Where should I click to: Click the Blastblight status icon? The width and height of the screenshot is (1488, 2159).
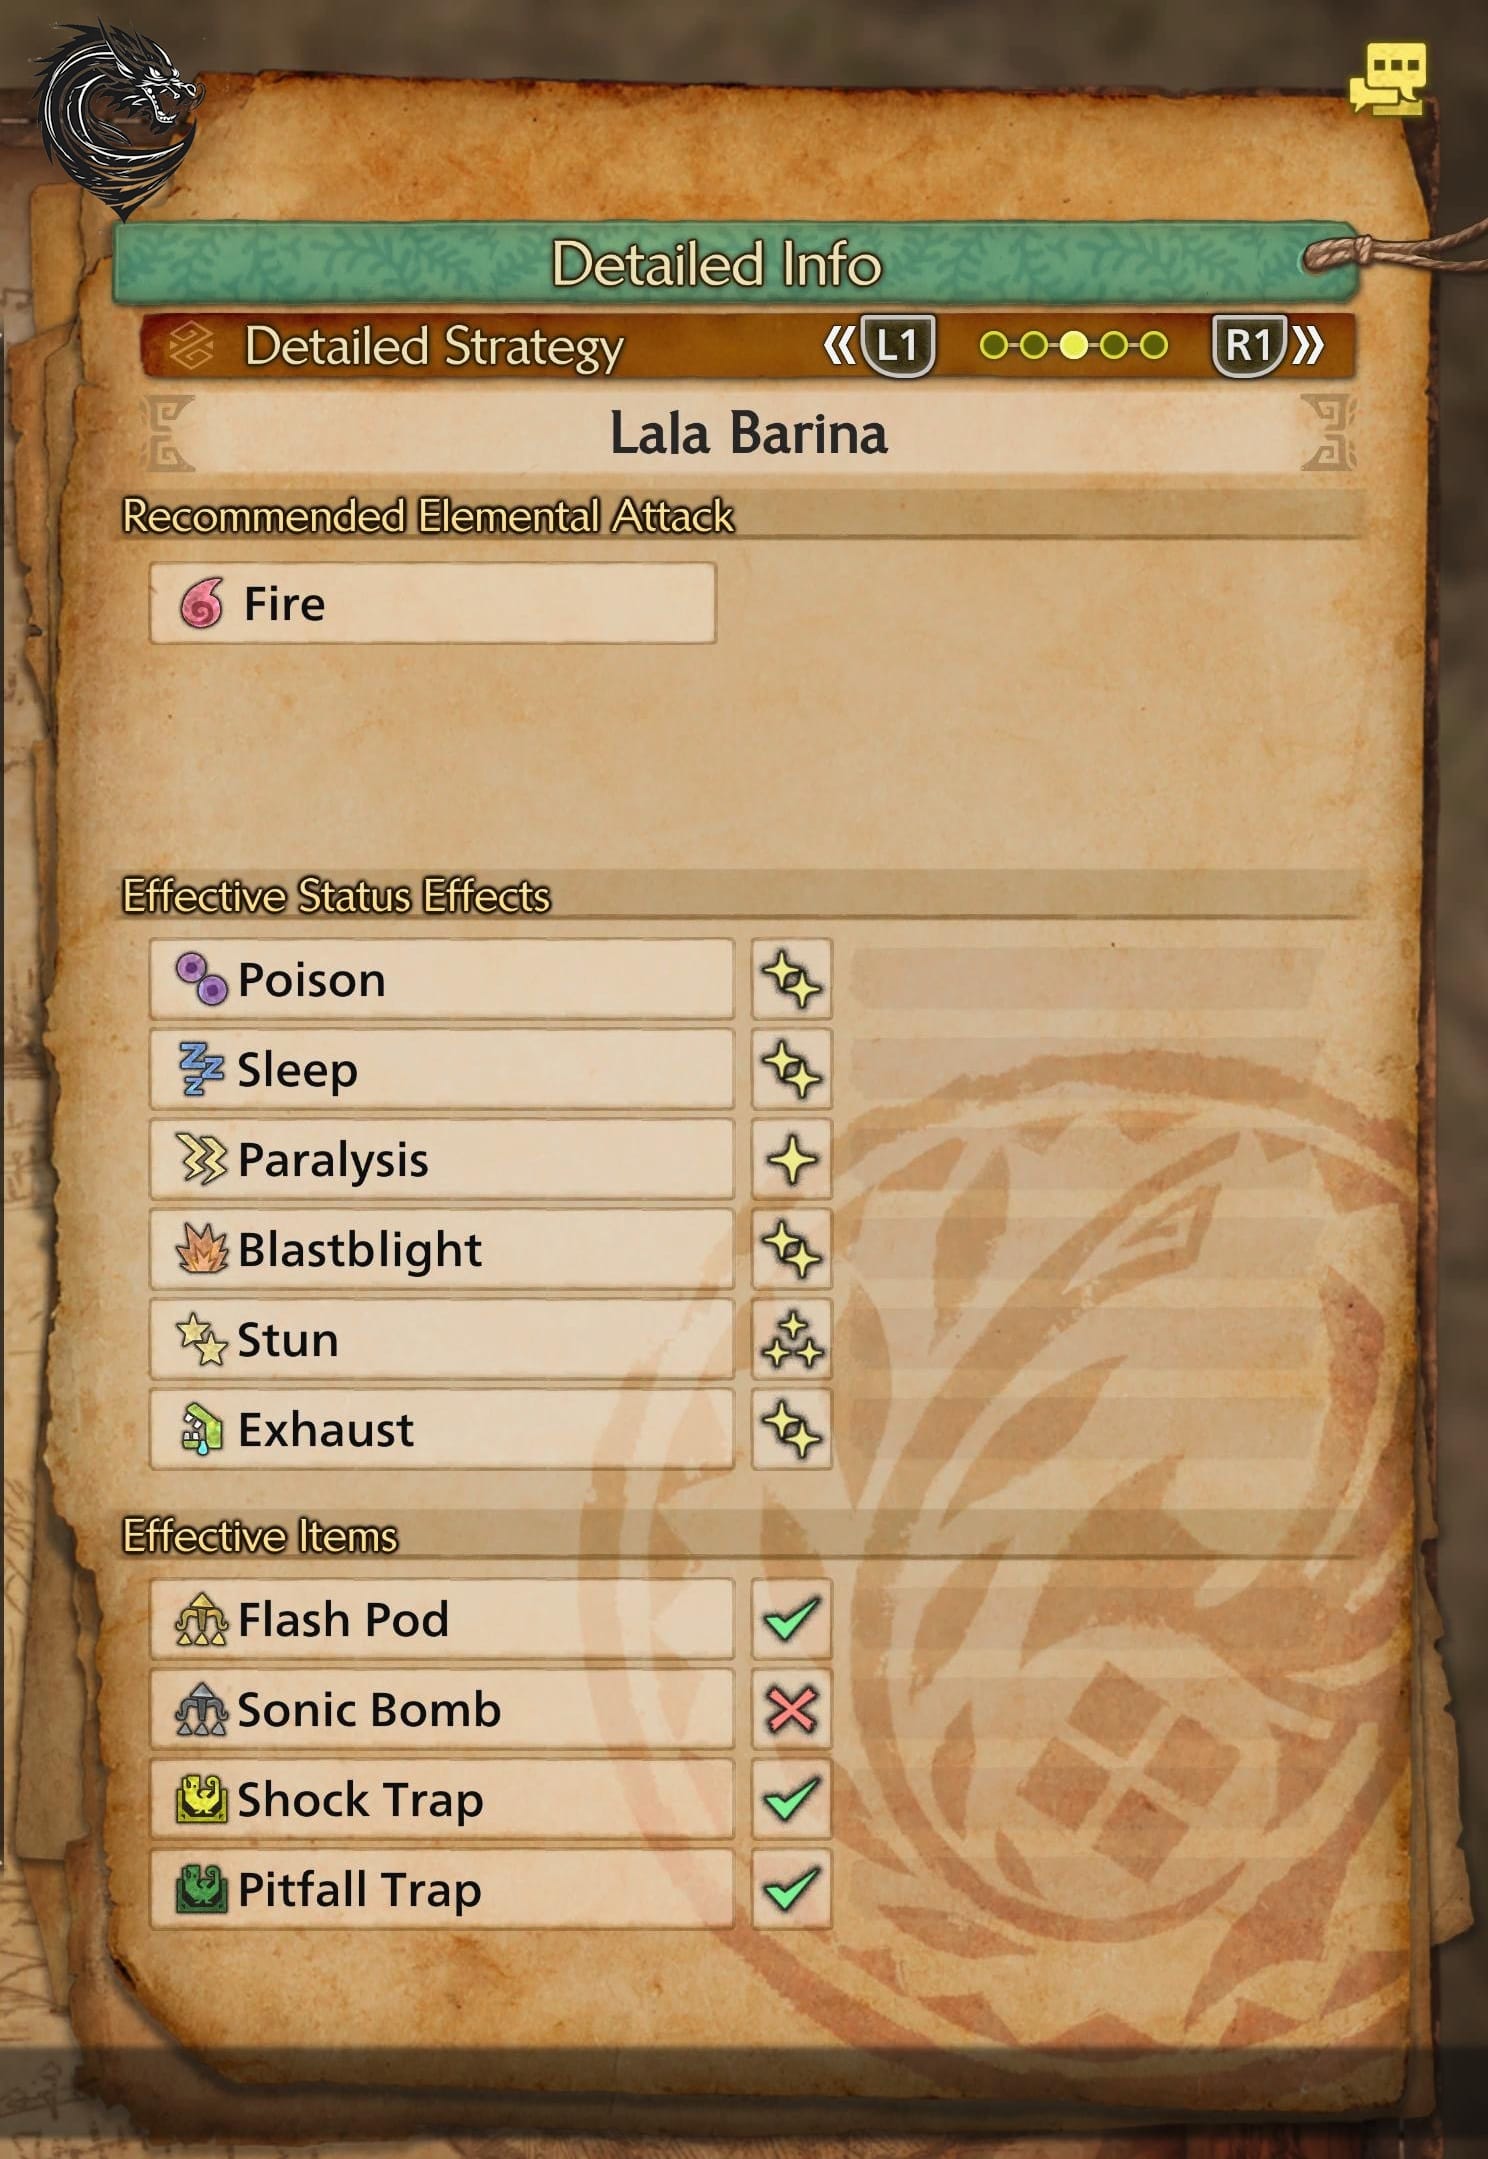(201, 1249)
